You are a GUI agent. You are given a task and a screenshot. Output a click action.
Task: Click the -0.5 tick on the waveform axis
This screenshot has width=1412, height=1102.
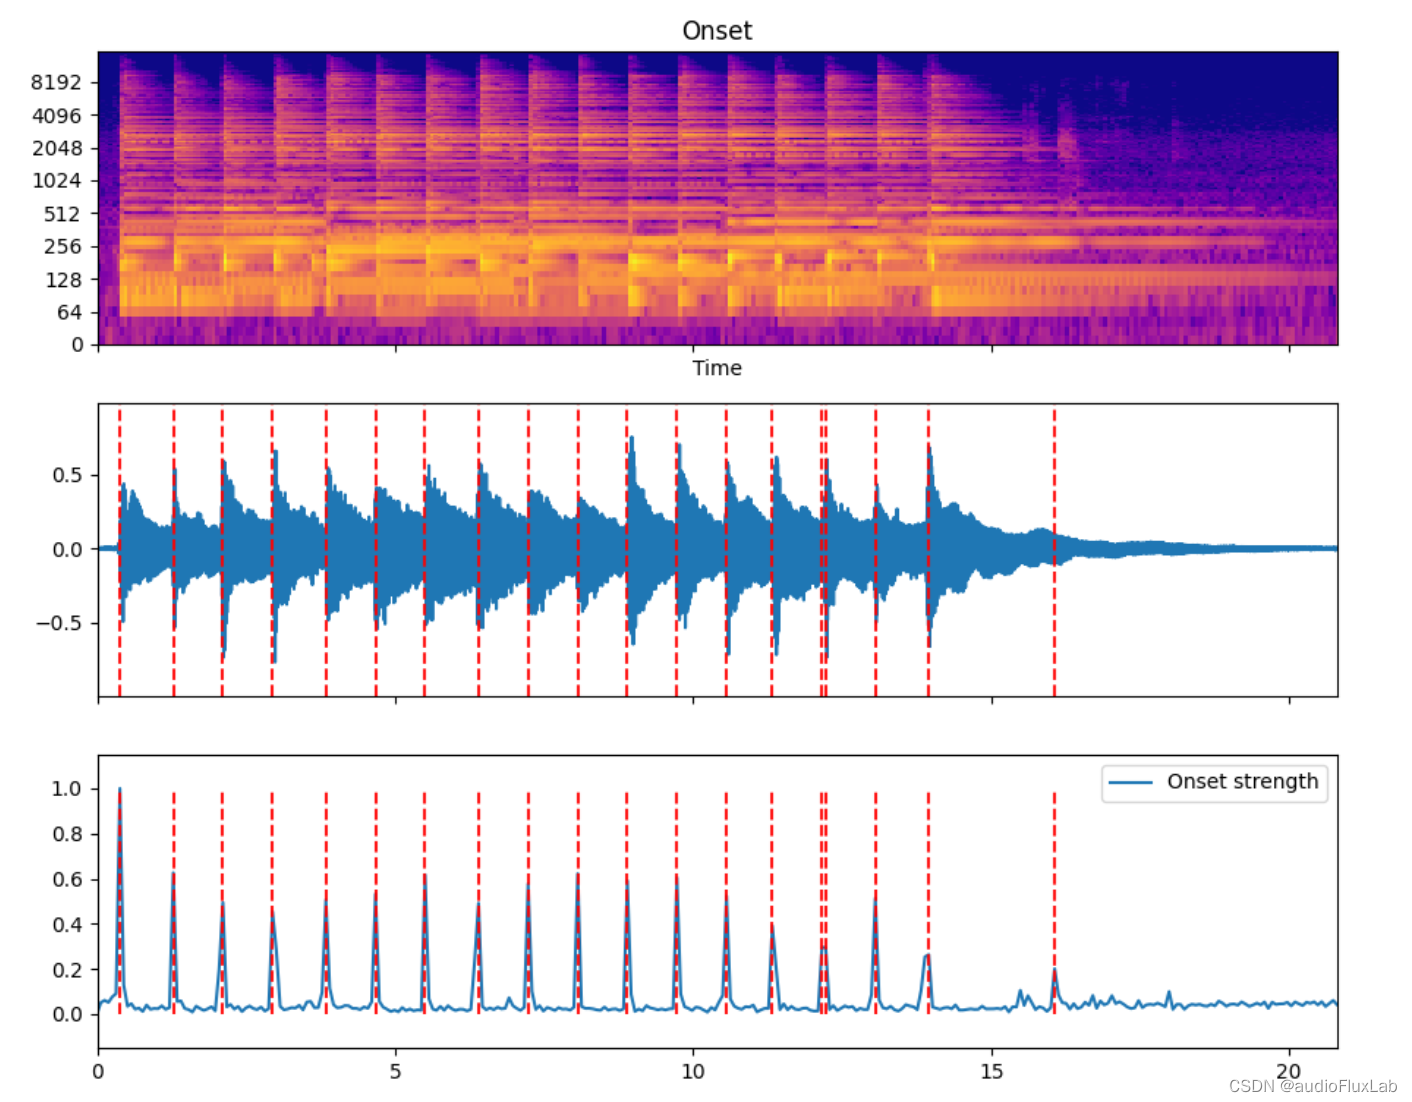[x=60, y=623]
